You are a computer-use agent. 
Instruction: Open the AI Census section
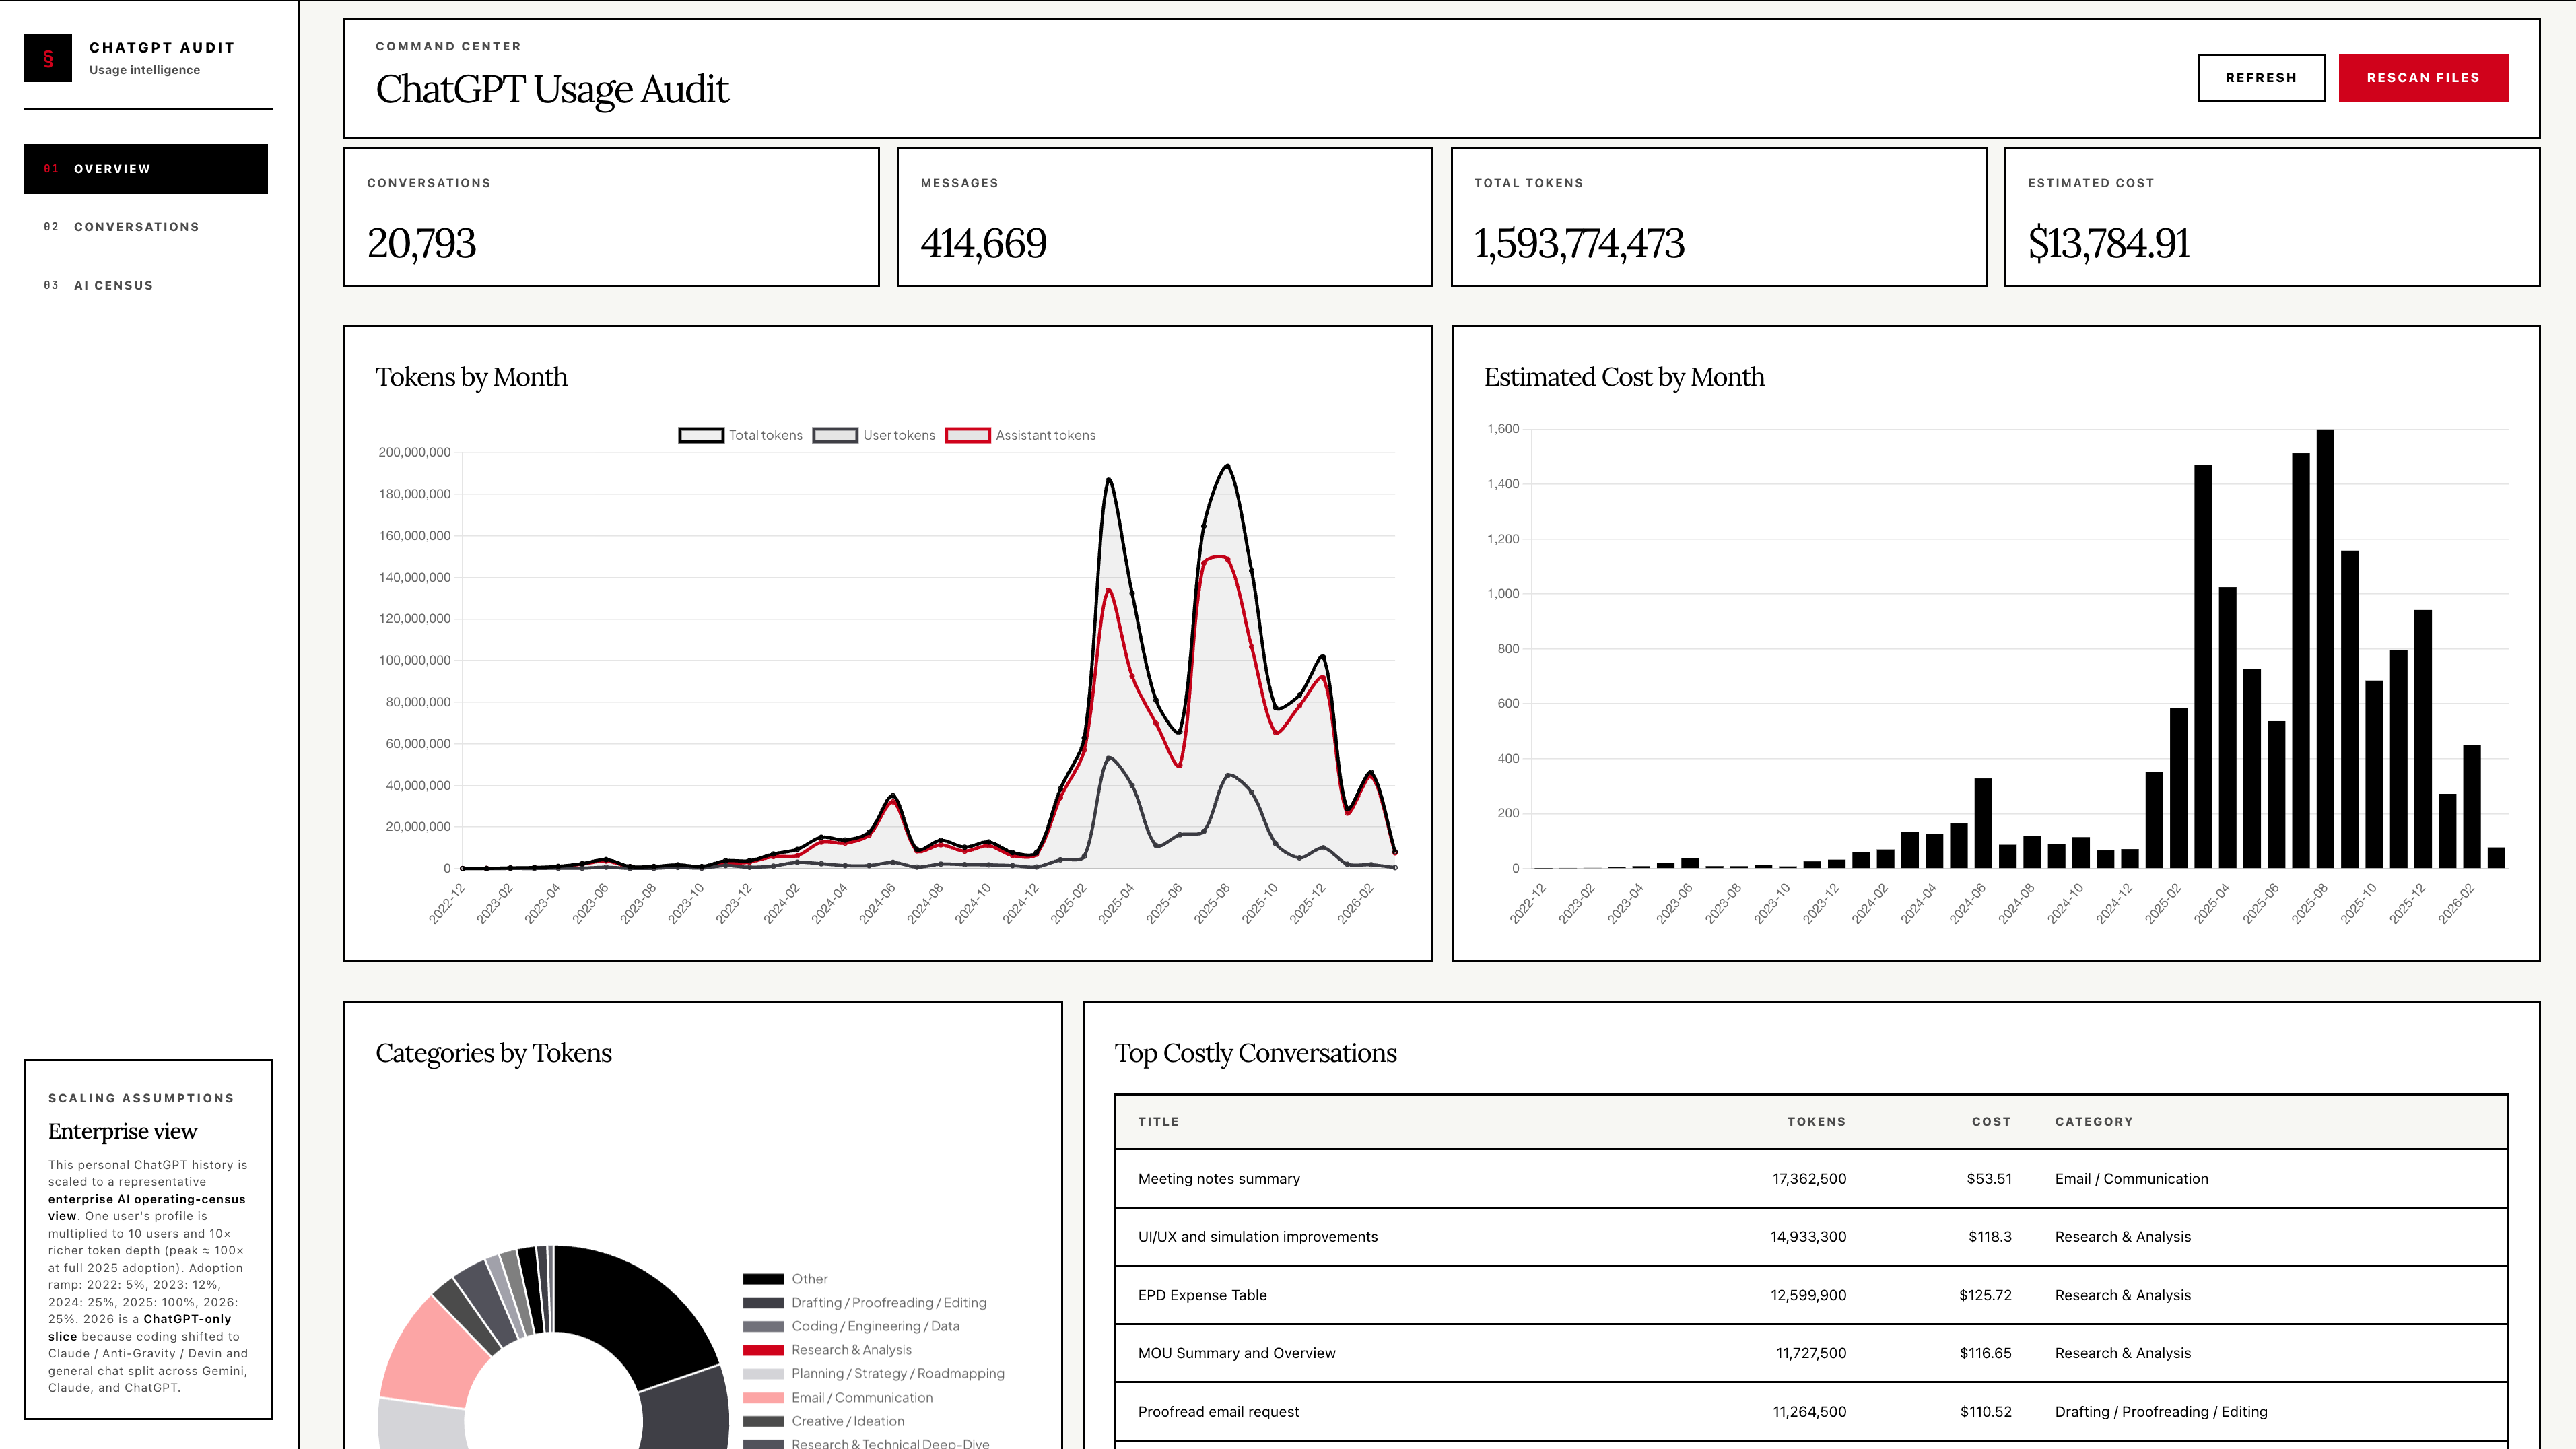pyautogui.click(x=146, y=285)
